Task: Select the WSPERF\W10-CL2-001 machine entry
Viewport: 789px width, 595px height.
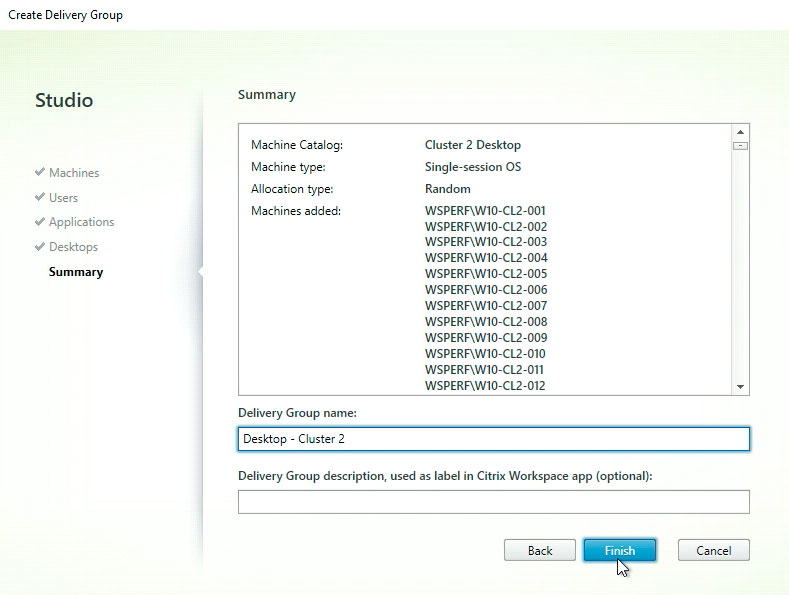Action: point(485,210)
